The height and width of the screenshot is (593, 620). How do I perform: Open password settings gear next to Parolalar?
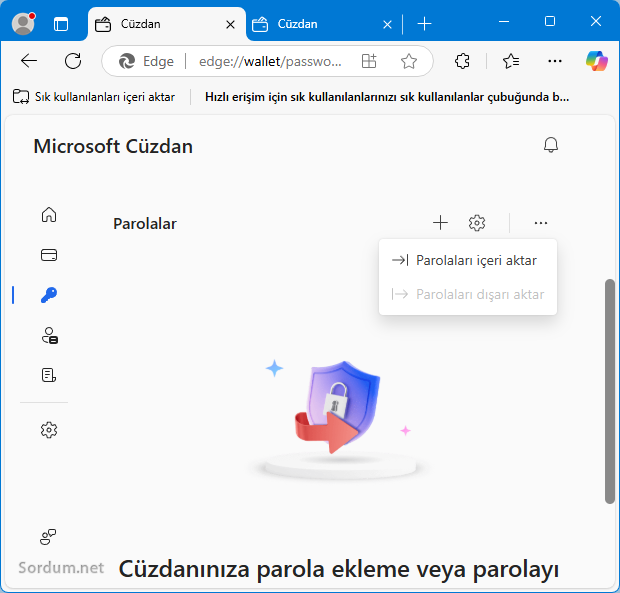pyautogui.click(x=477, y=223)
